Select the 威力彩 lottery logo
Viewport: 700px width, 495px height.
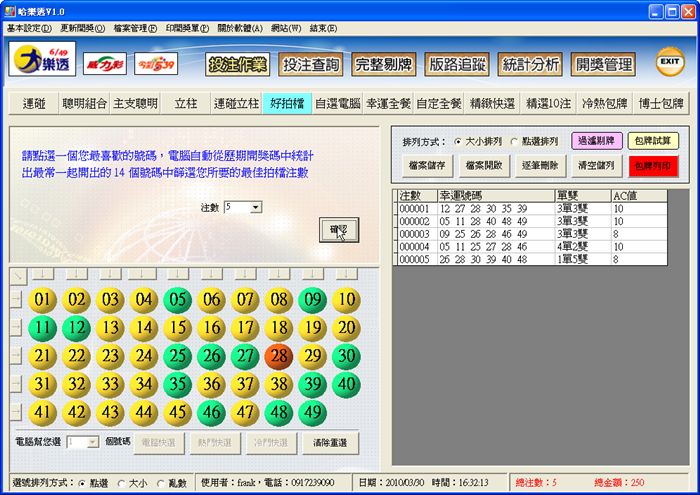point(104,63)
